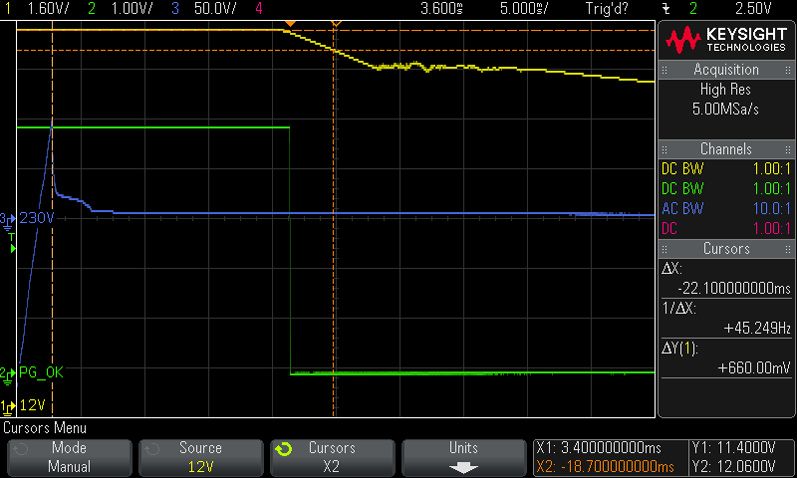This screenshot has width=797, height=478.
Task: Click the blue AC BW channel 3 row
Action: click(x=726, y=208)
